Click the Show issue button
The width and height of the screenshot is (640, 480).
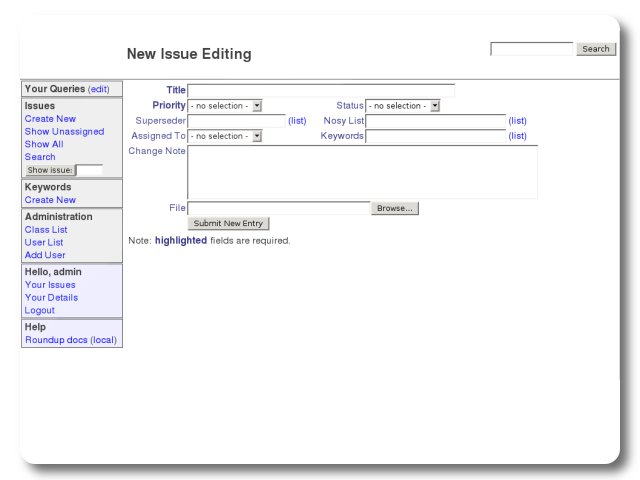(x=49, y=170)
